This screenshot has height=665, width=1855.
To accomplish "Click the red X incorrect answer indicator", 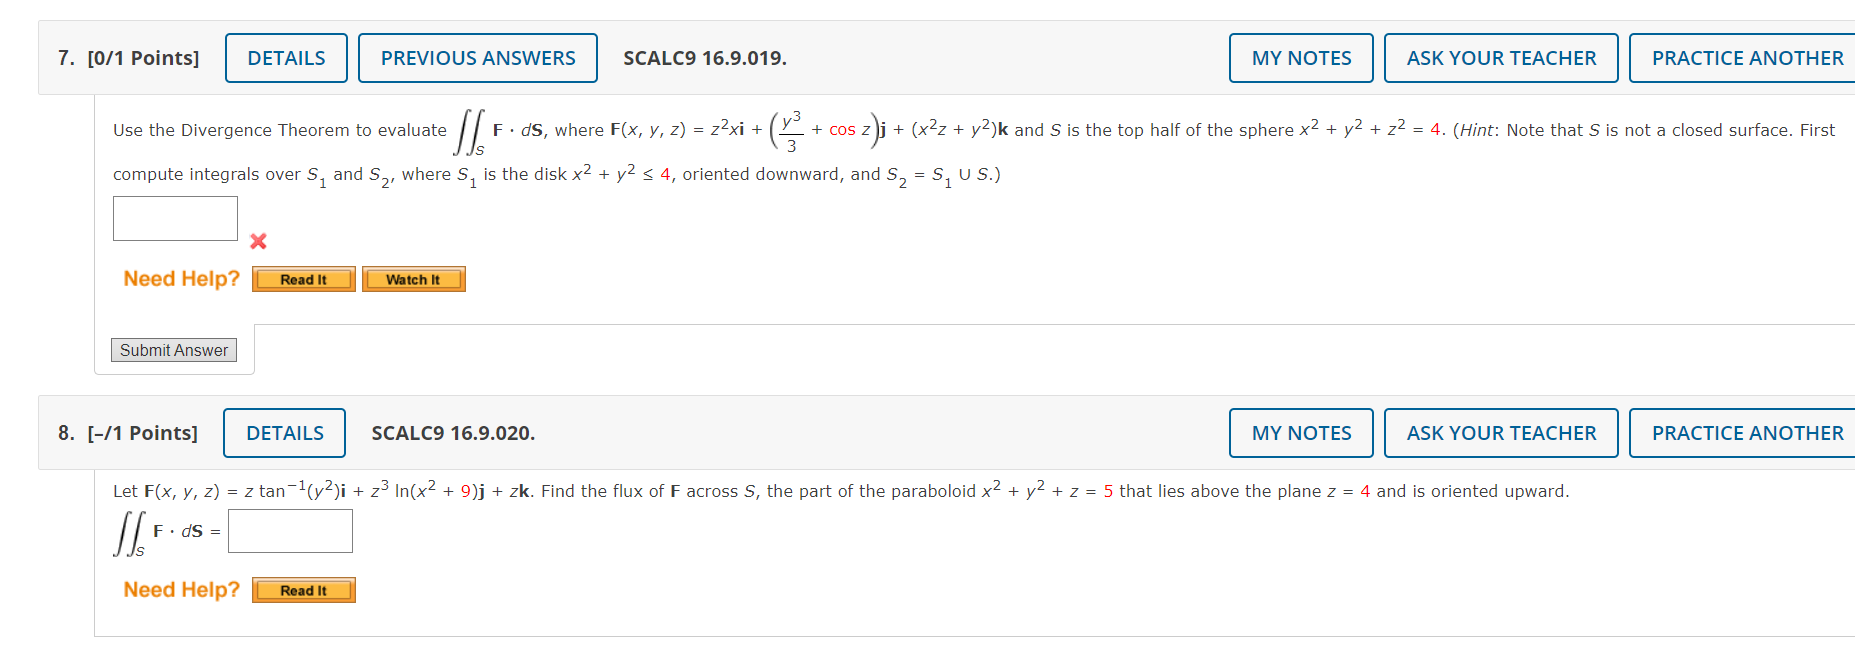I will pos(258,241).
